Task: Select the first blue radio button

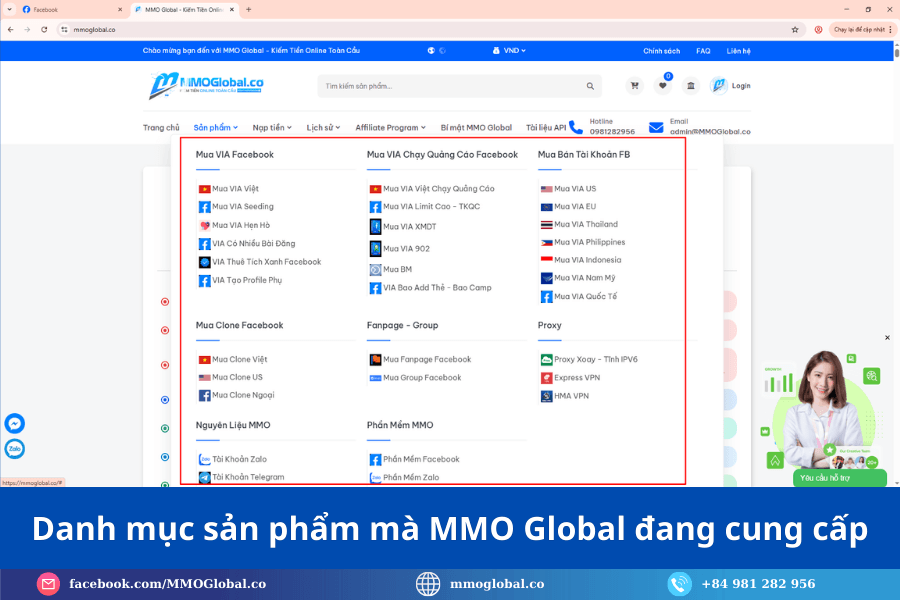Action: (165, 400)
